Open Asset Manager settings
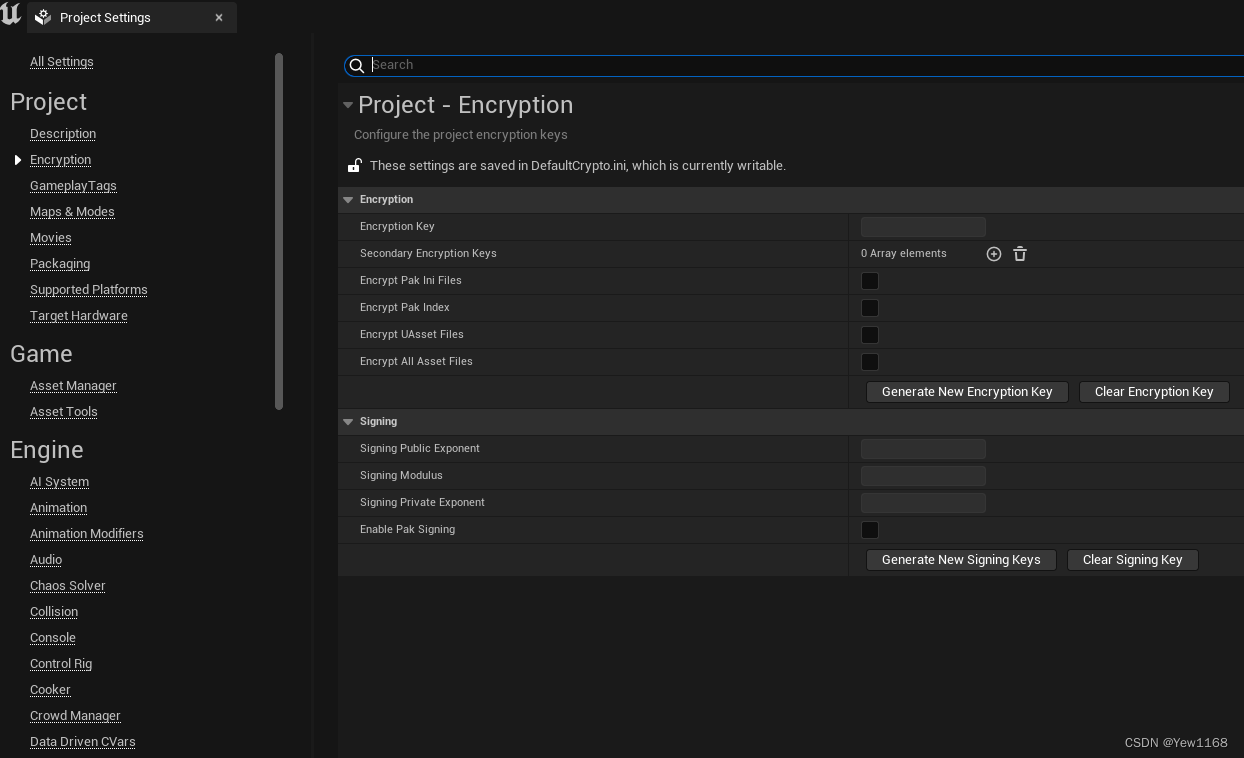This screenshot has height=758, width=1244. click(x=73, y=386)
